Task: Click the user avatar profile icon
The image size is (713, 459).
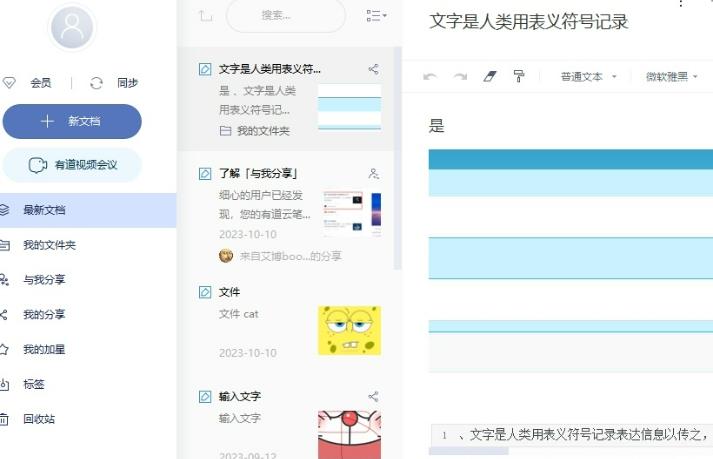Action: pos(71,30)
